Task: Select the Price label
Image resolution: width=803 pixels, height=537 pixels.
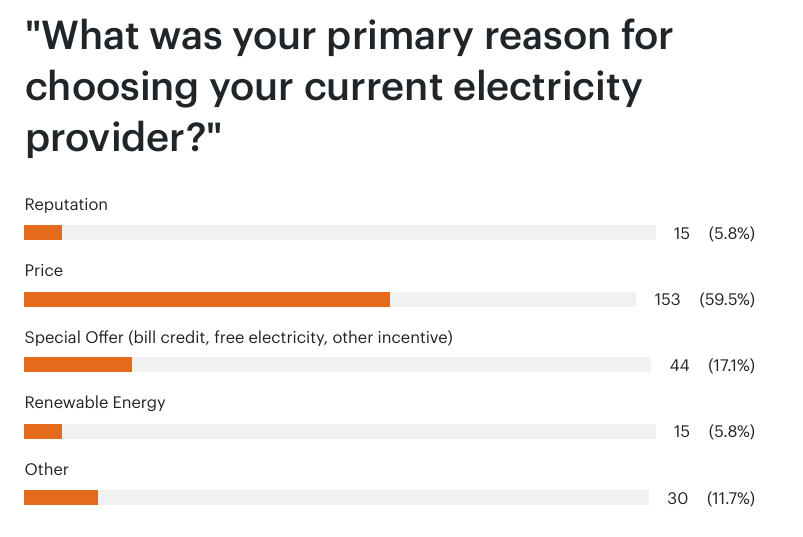Action: click(x=44, y=270)
